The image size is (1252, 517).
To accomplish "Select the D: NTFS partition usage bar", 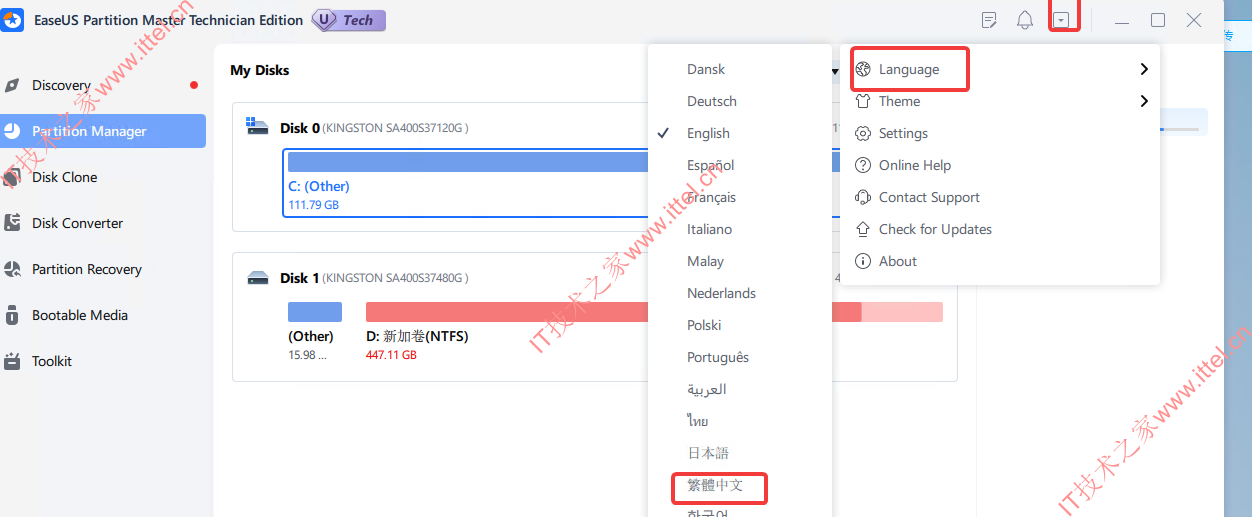I will click(x=654, y=312).
